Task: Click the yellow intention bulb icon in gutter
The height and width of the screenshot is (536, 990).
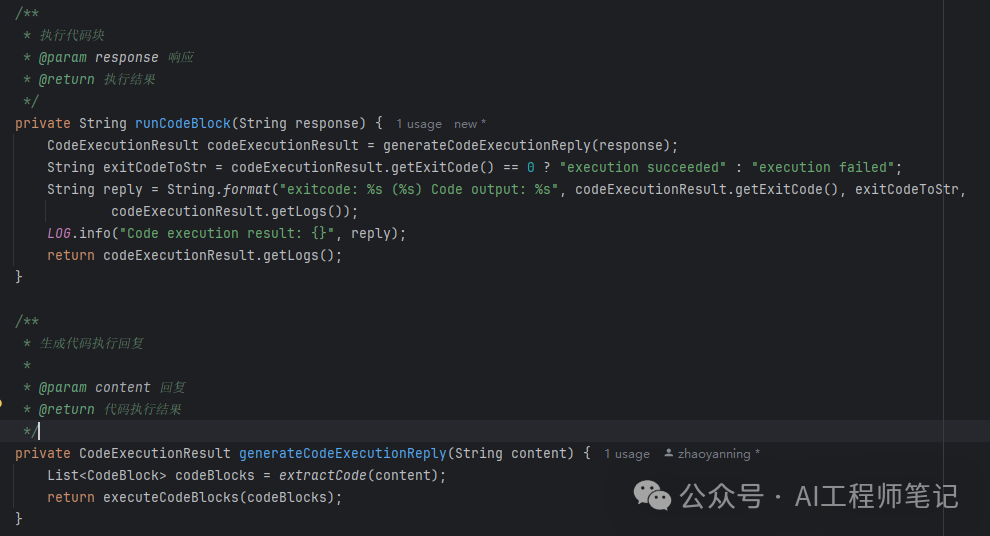Action: pos(3,405)
